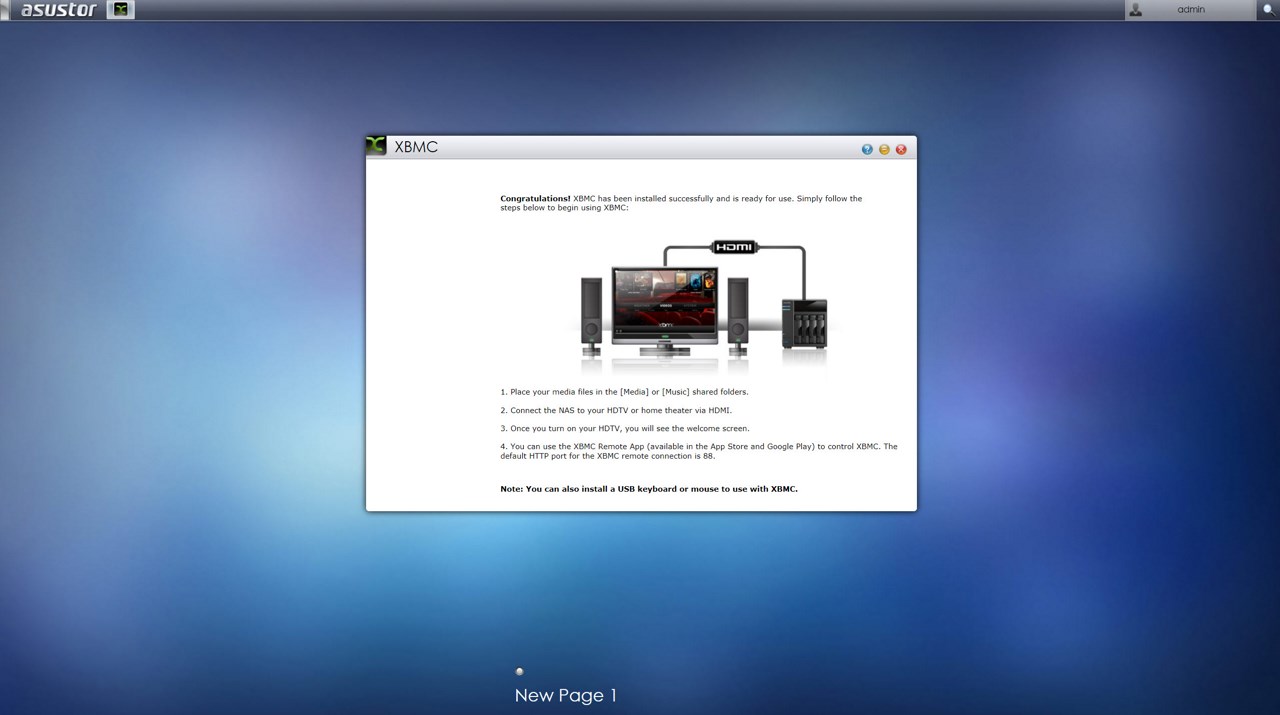The width and height of the screenshot is (1280, 715).
Task: Open the admin user menu
Action: (x=1190, y=10)
